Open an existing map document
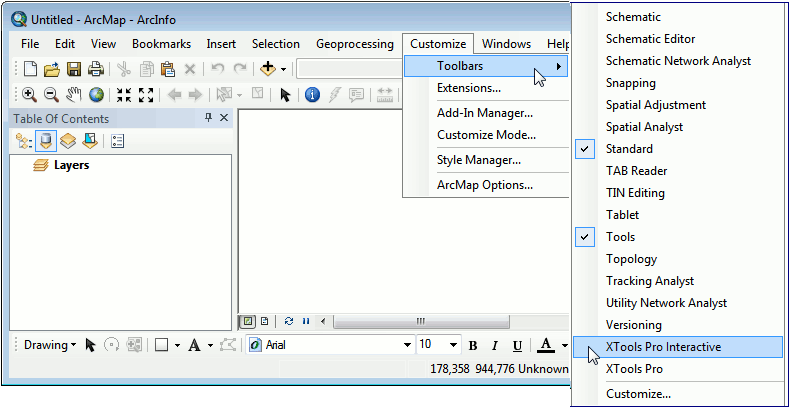The width and height of the screenshot is (793, 409). (x=52, y=68)
